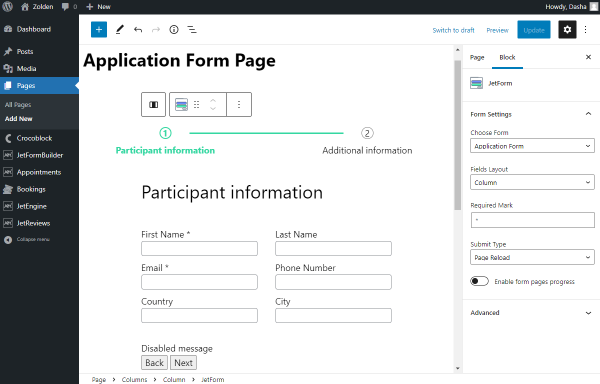
Task: Switch to the Page tab
Action: tap(477, 57)
